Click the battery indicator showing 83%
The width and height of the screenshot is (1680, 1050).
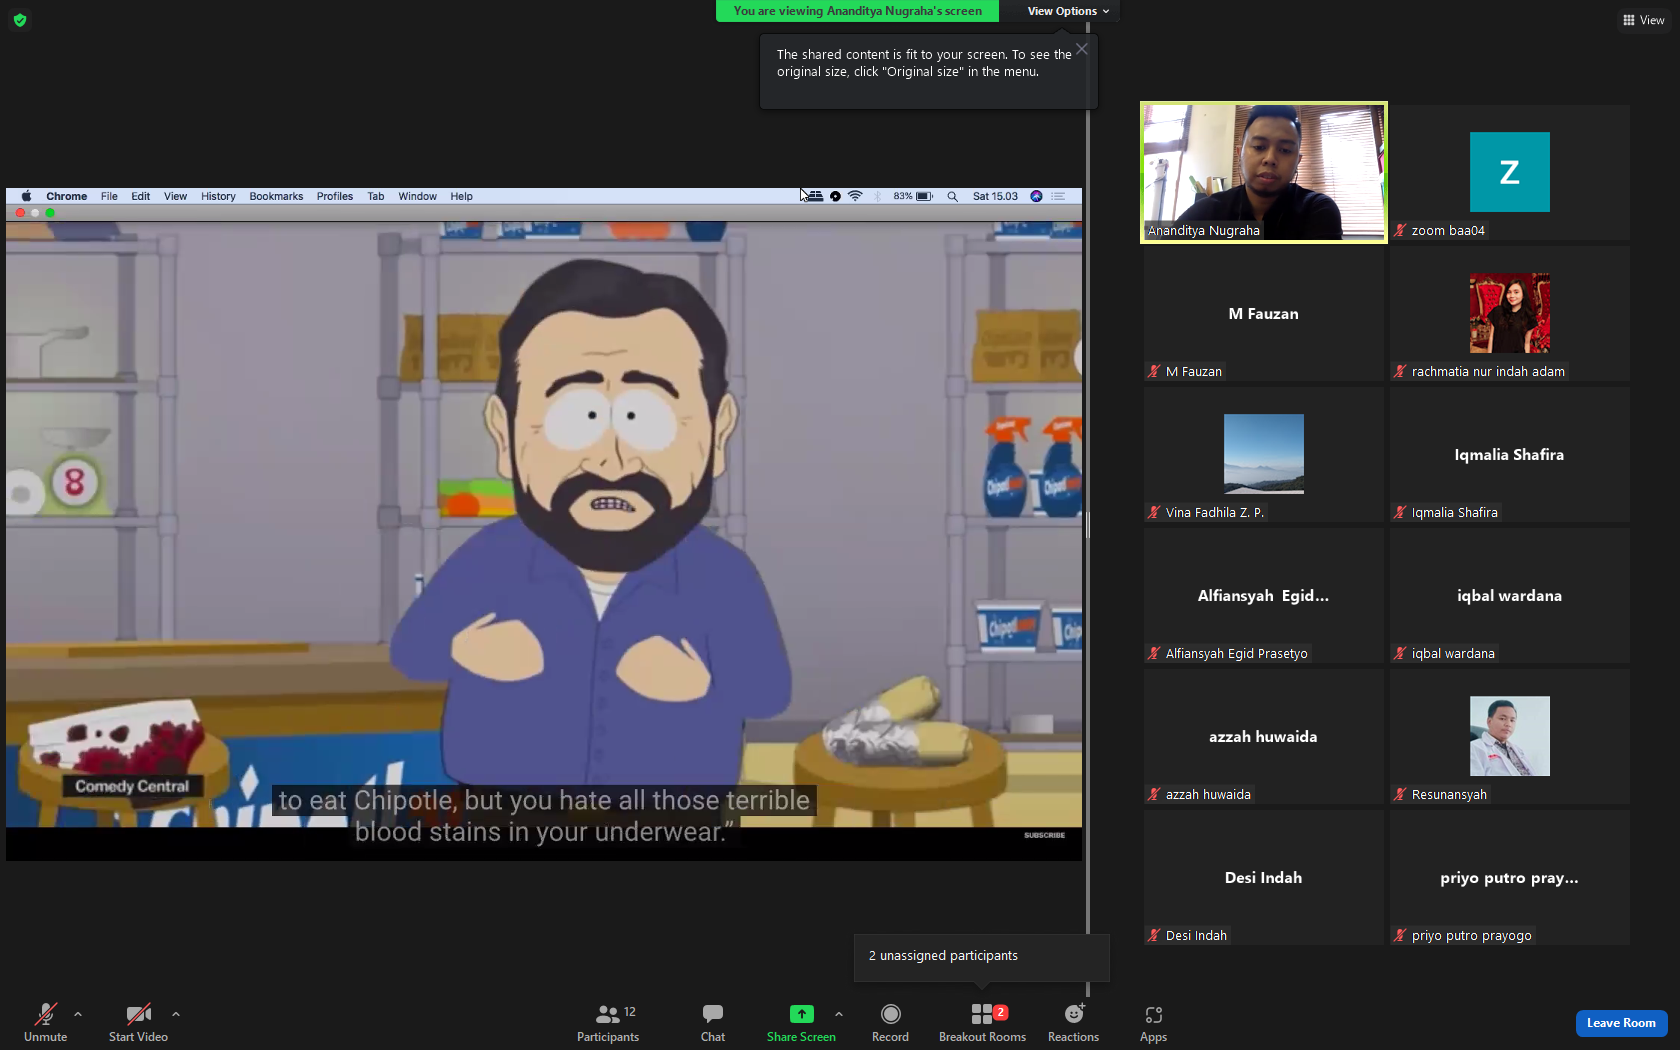coord(913,196)
